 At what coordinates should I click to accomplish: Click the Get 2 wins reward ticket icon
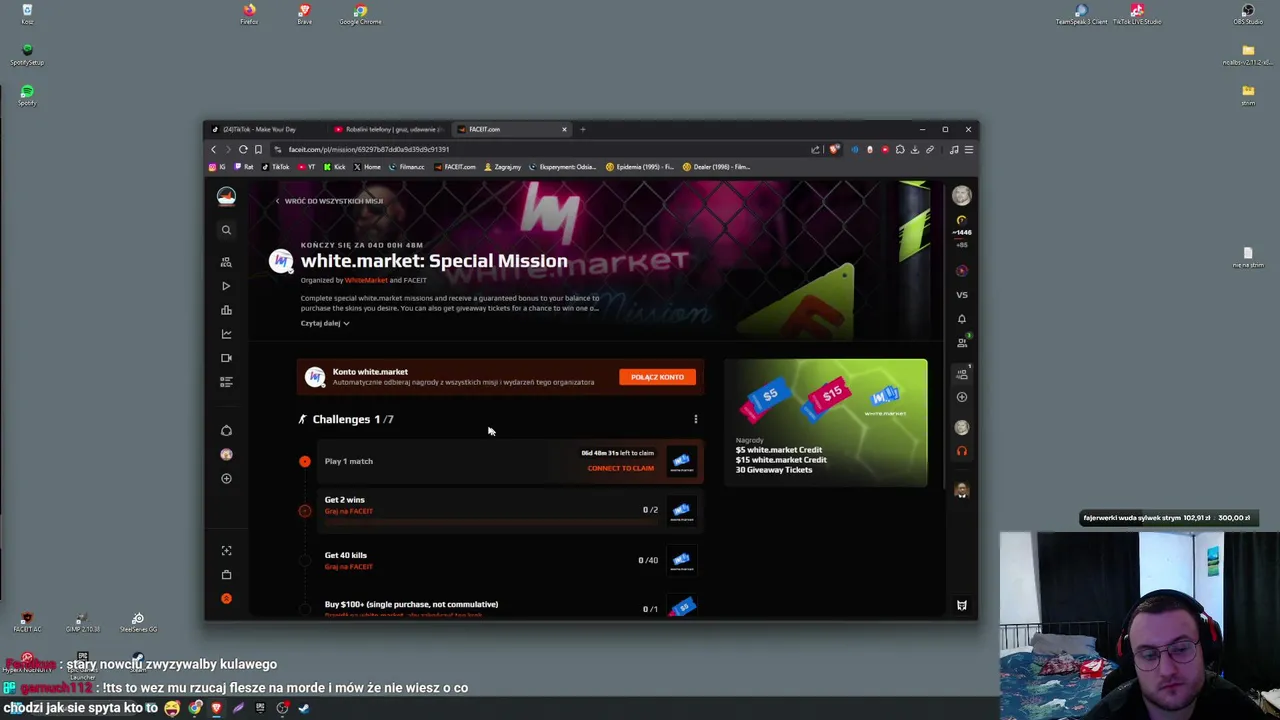point(681,510)
